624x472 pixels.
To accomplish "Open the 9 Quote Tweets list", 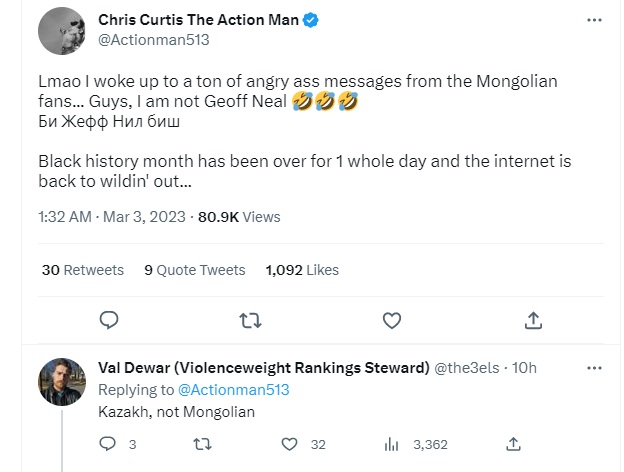I will [x=194, y=270].
